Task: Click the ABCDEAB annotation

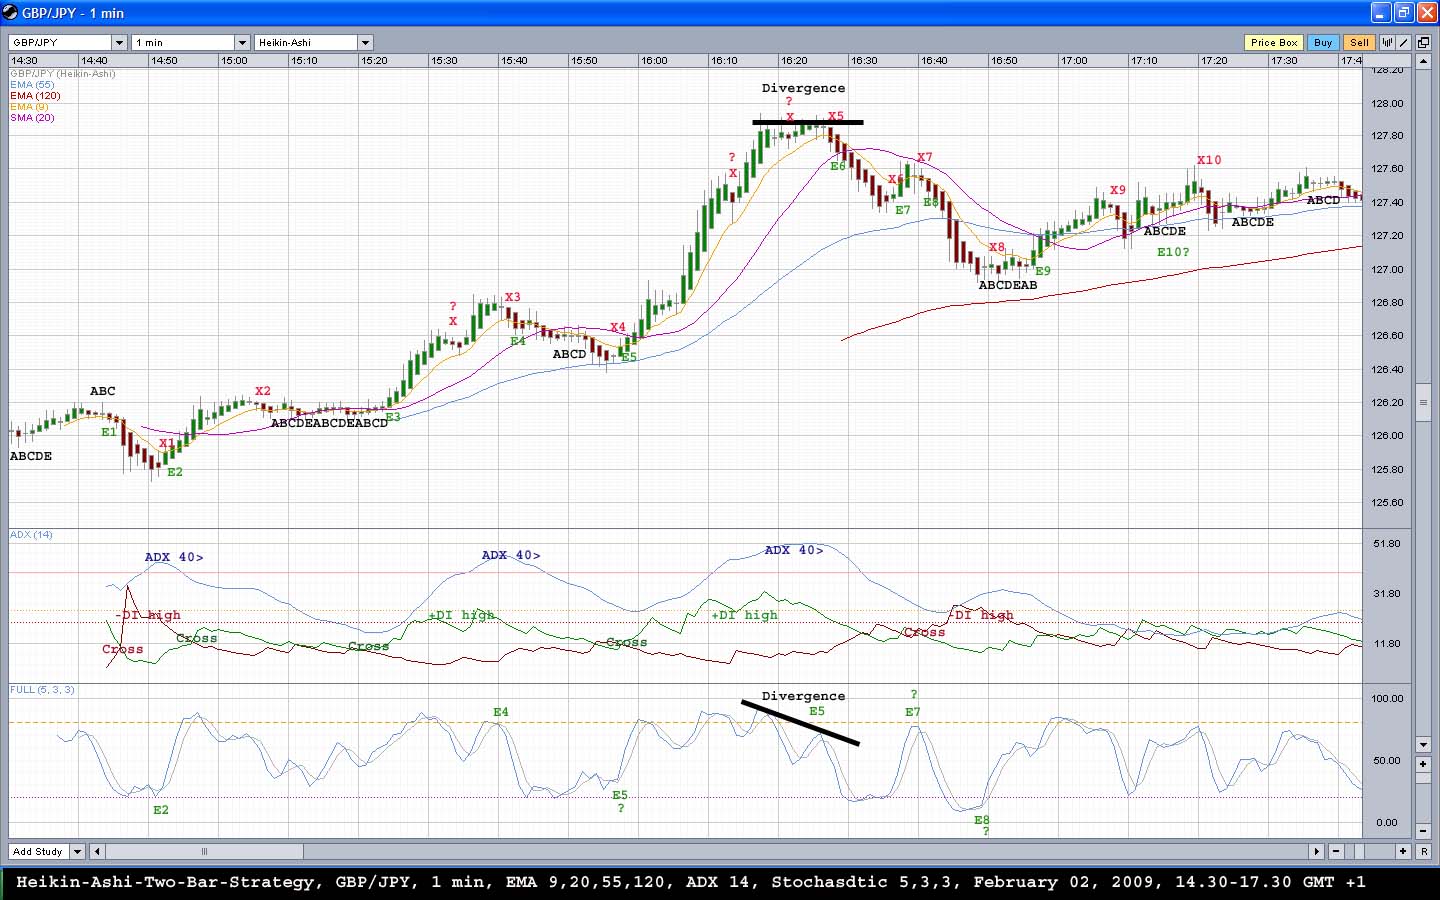Action: (x=1007, y=285)
